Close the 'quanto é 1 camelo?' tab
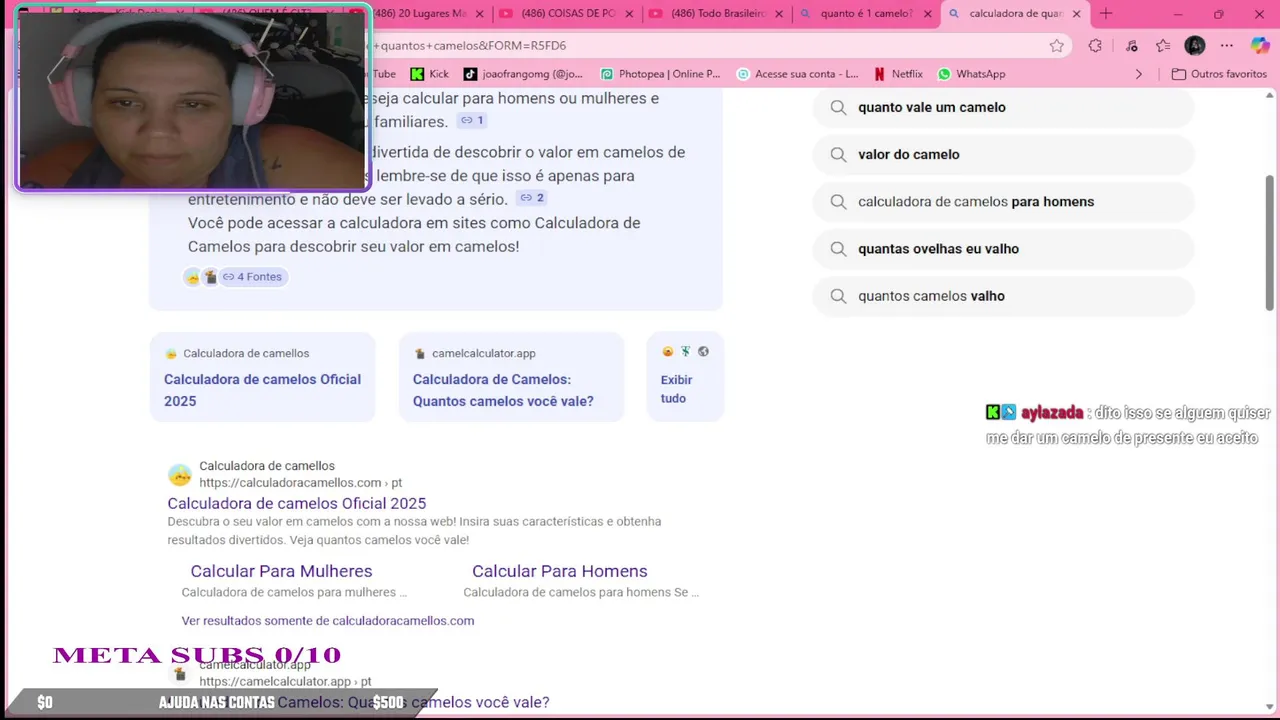 [x=928, y=14]
